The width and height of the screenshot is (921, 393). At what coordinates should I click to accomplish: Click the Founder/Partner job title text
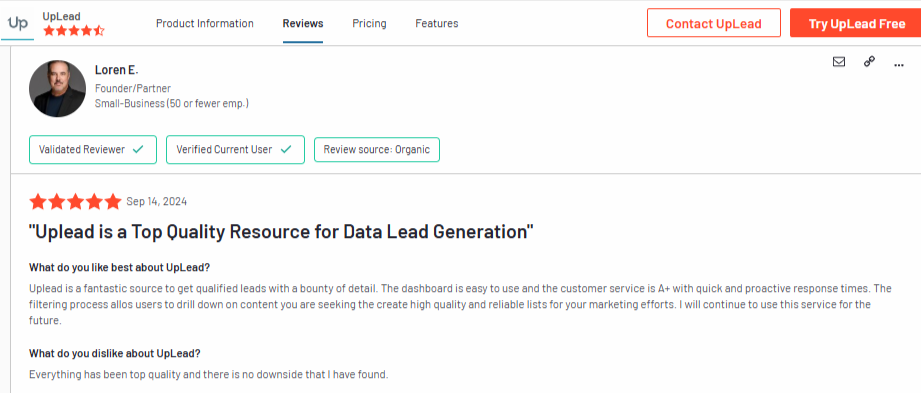pos(133,89)
